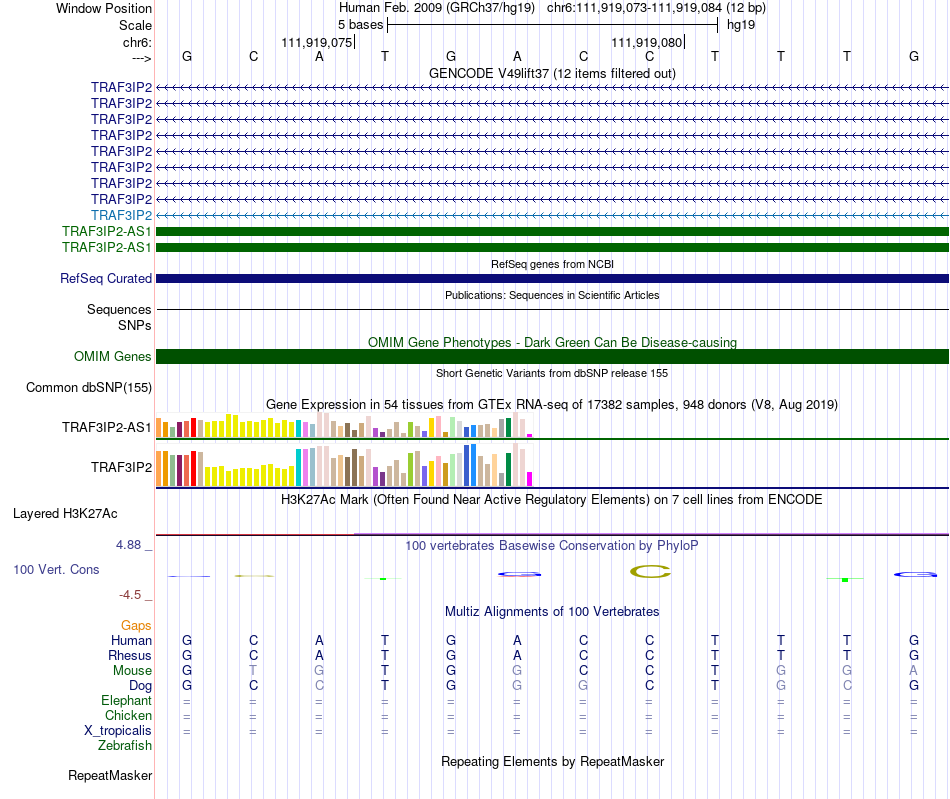Click the Gaps alignment row label
Screen dimensions: 950x799
tap(136, 625)
